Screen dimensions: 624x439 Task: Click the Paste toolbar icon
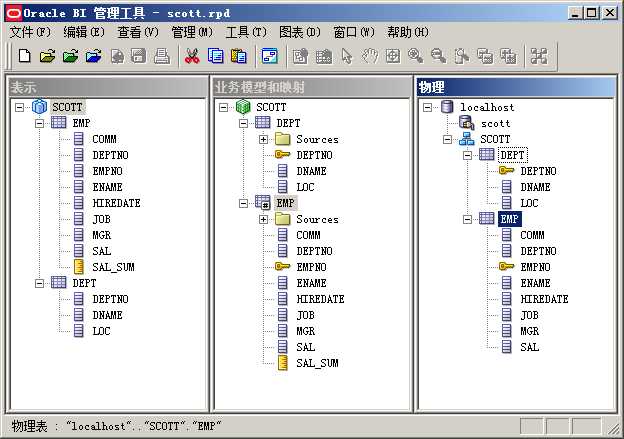tap(238, 56)
